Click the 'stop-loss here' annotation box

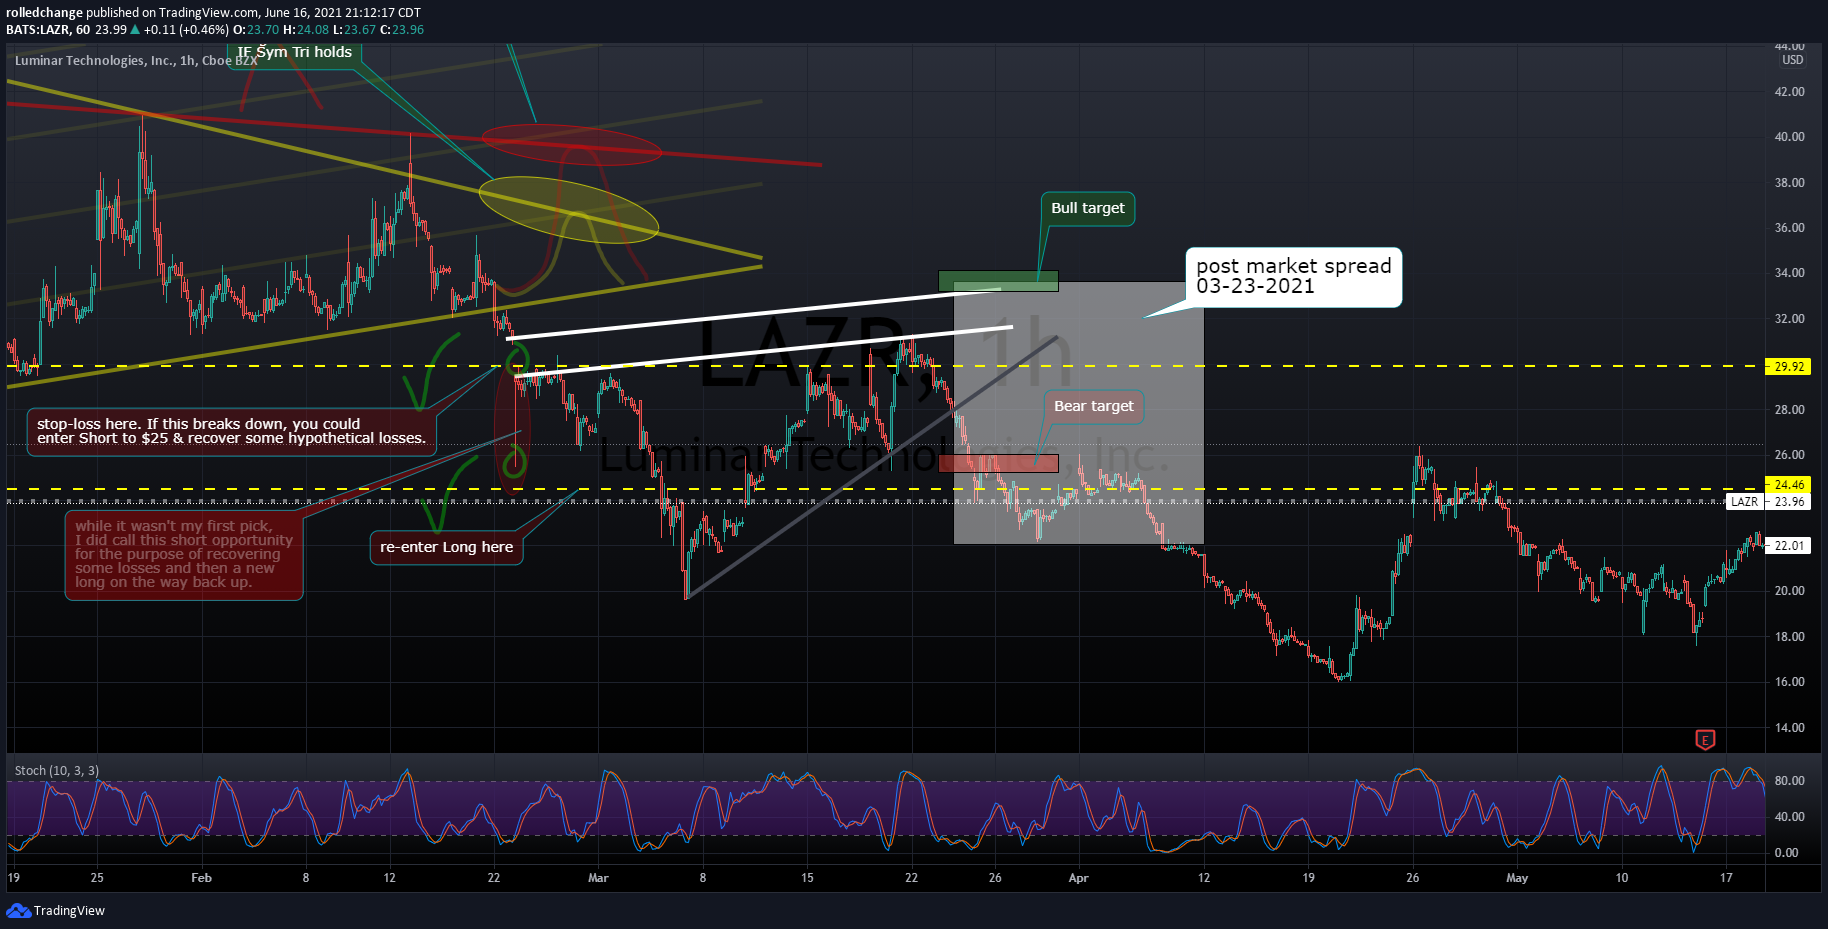click(231, 431)
